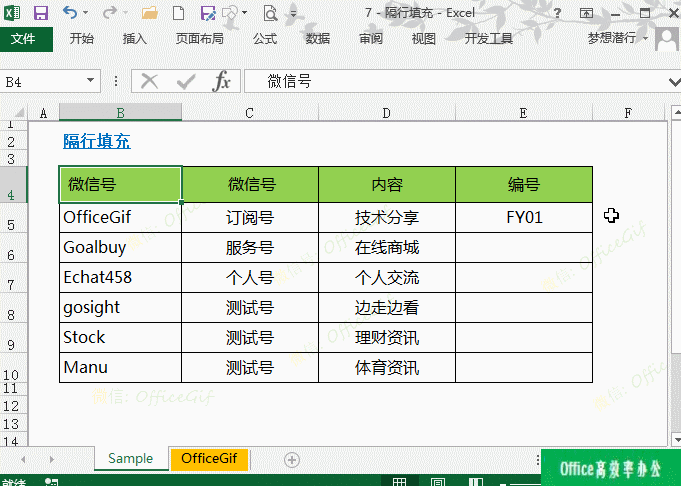Click the Print Preview magnifier icon

[269, 13]
